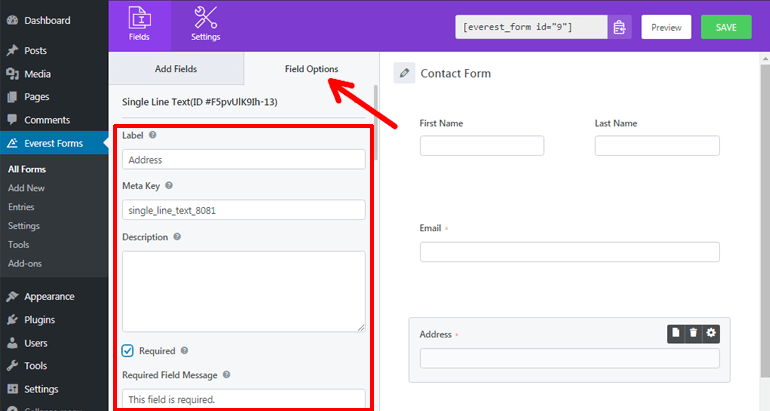Viewport: 770px width, 411px height.
Task: Click the Posts pin icon in the sidebar
Action: [x=12, y=50]
